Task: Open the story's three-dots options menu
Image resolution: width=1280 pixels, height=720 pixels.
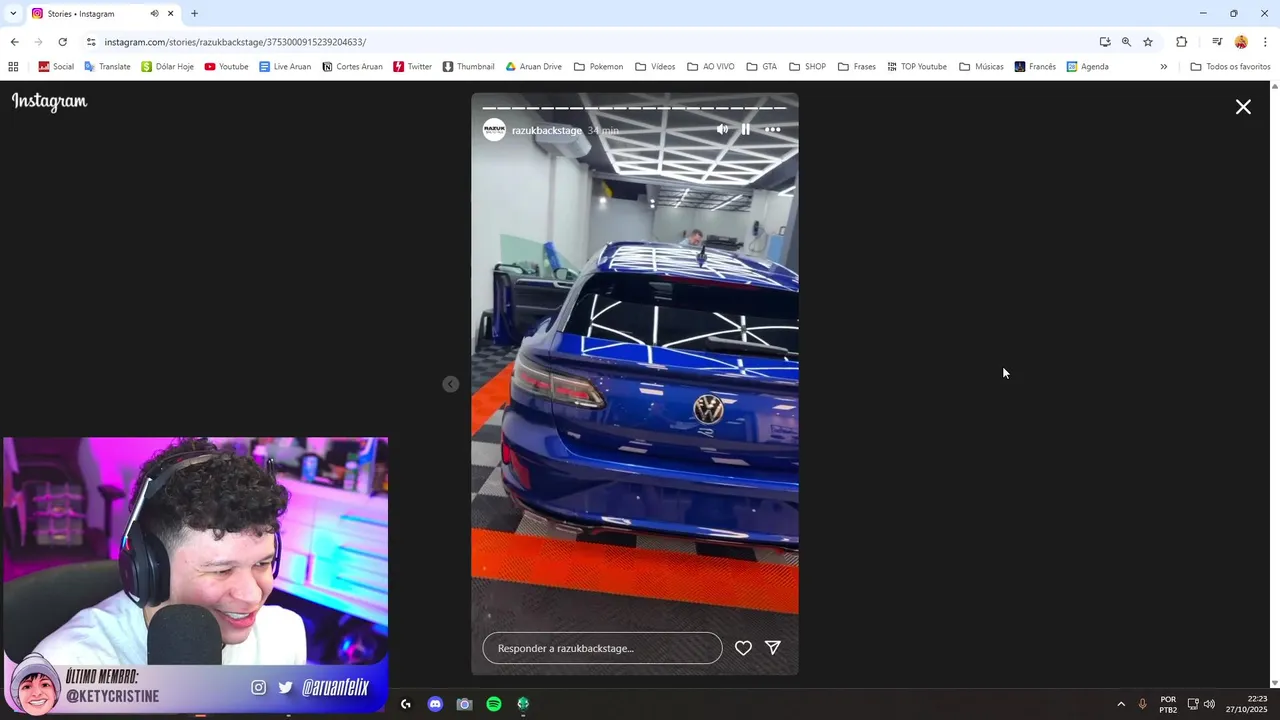Action: click(x=773, y=129)
